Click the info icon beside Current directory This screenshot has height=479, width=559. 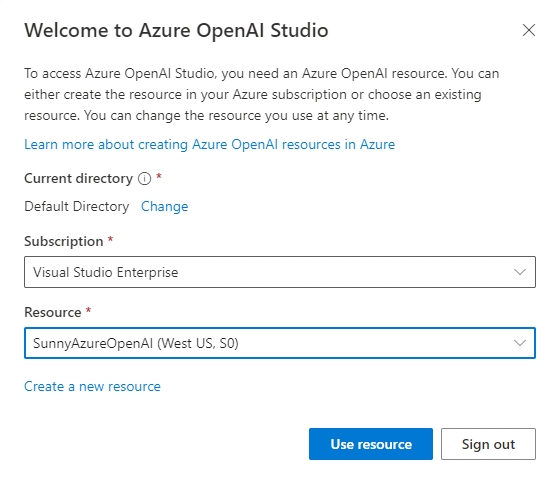pos(145,178)
